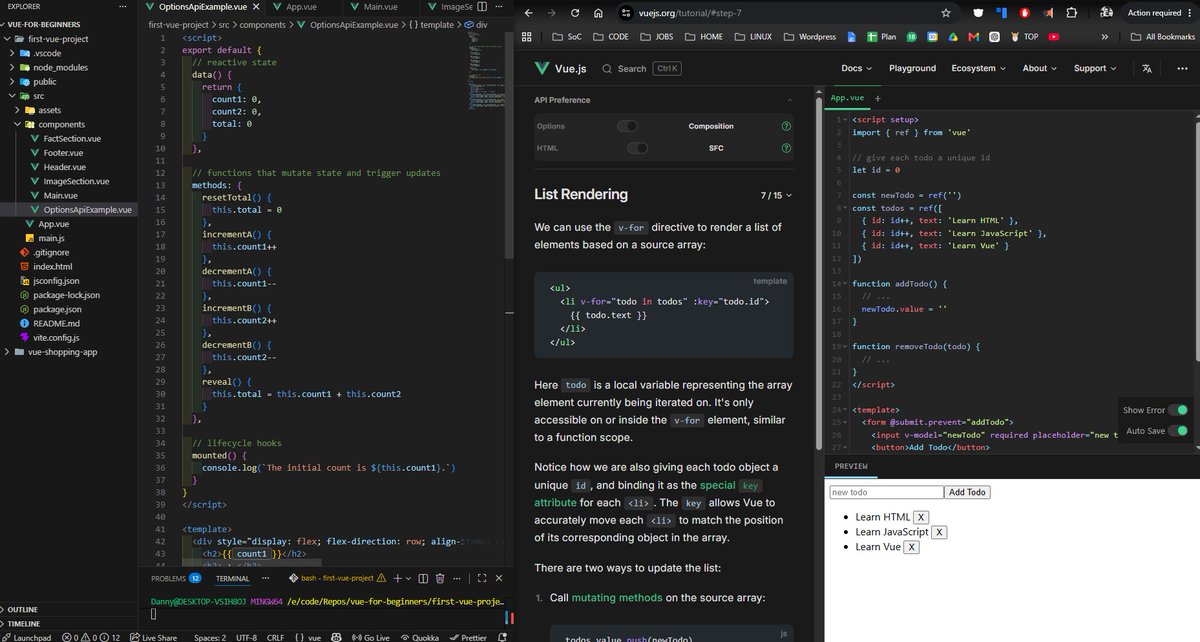Click the Go Live status bar item
Screen dimensions: 1200x642
click(x=370, y=637)
